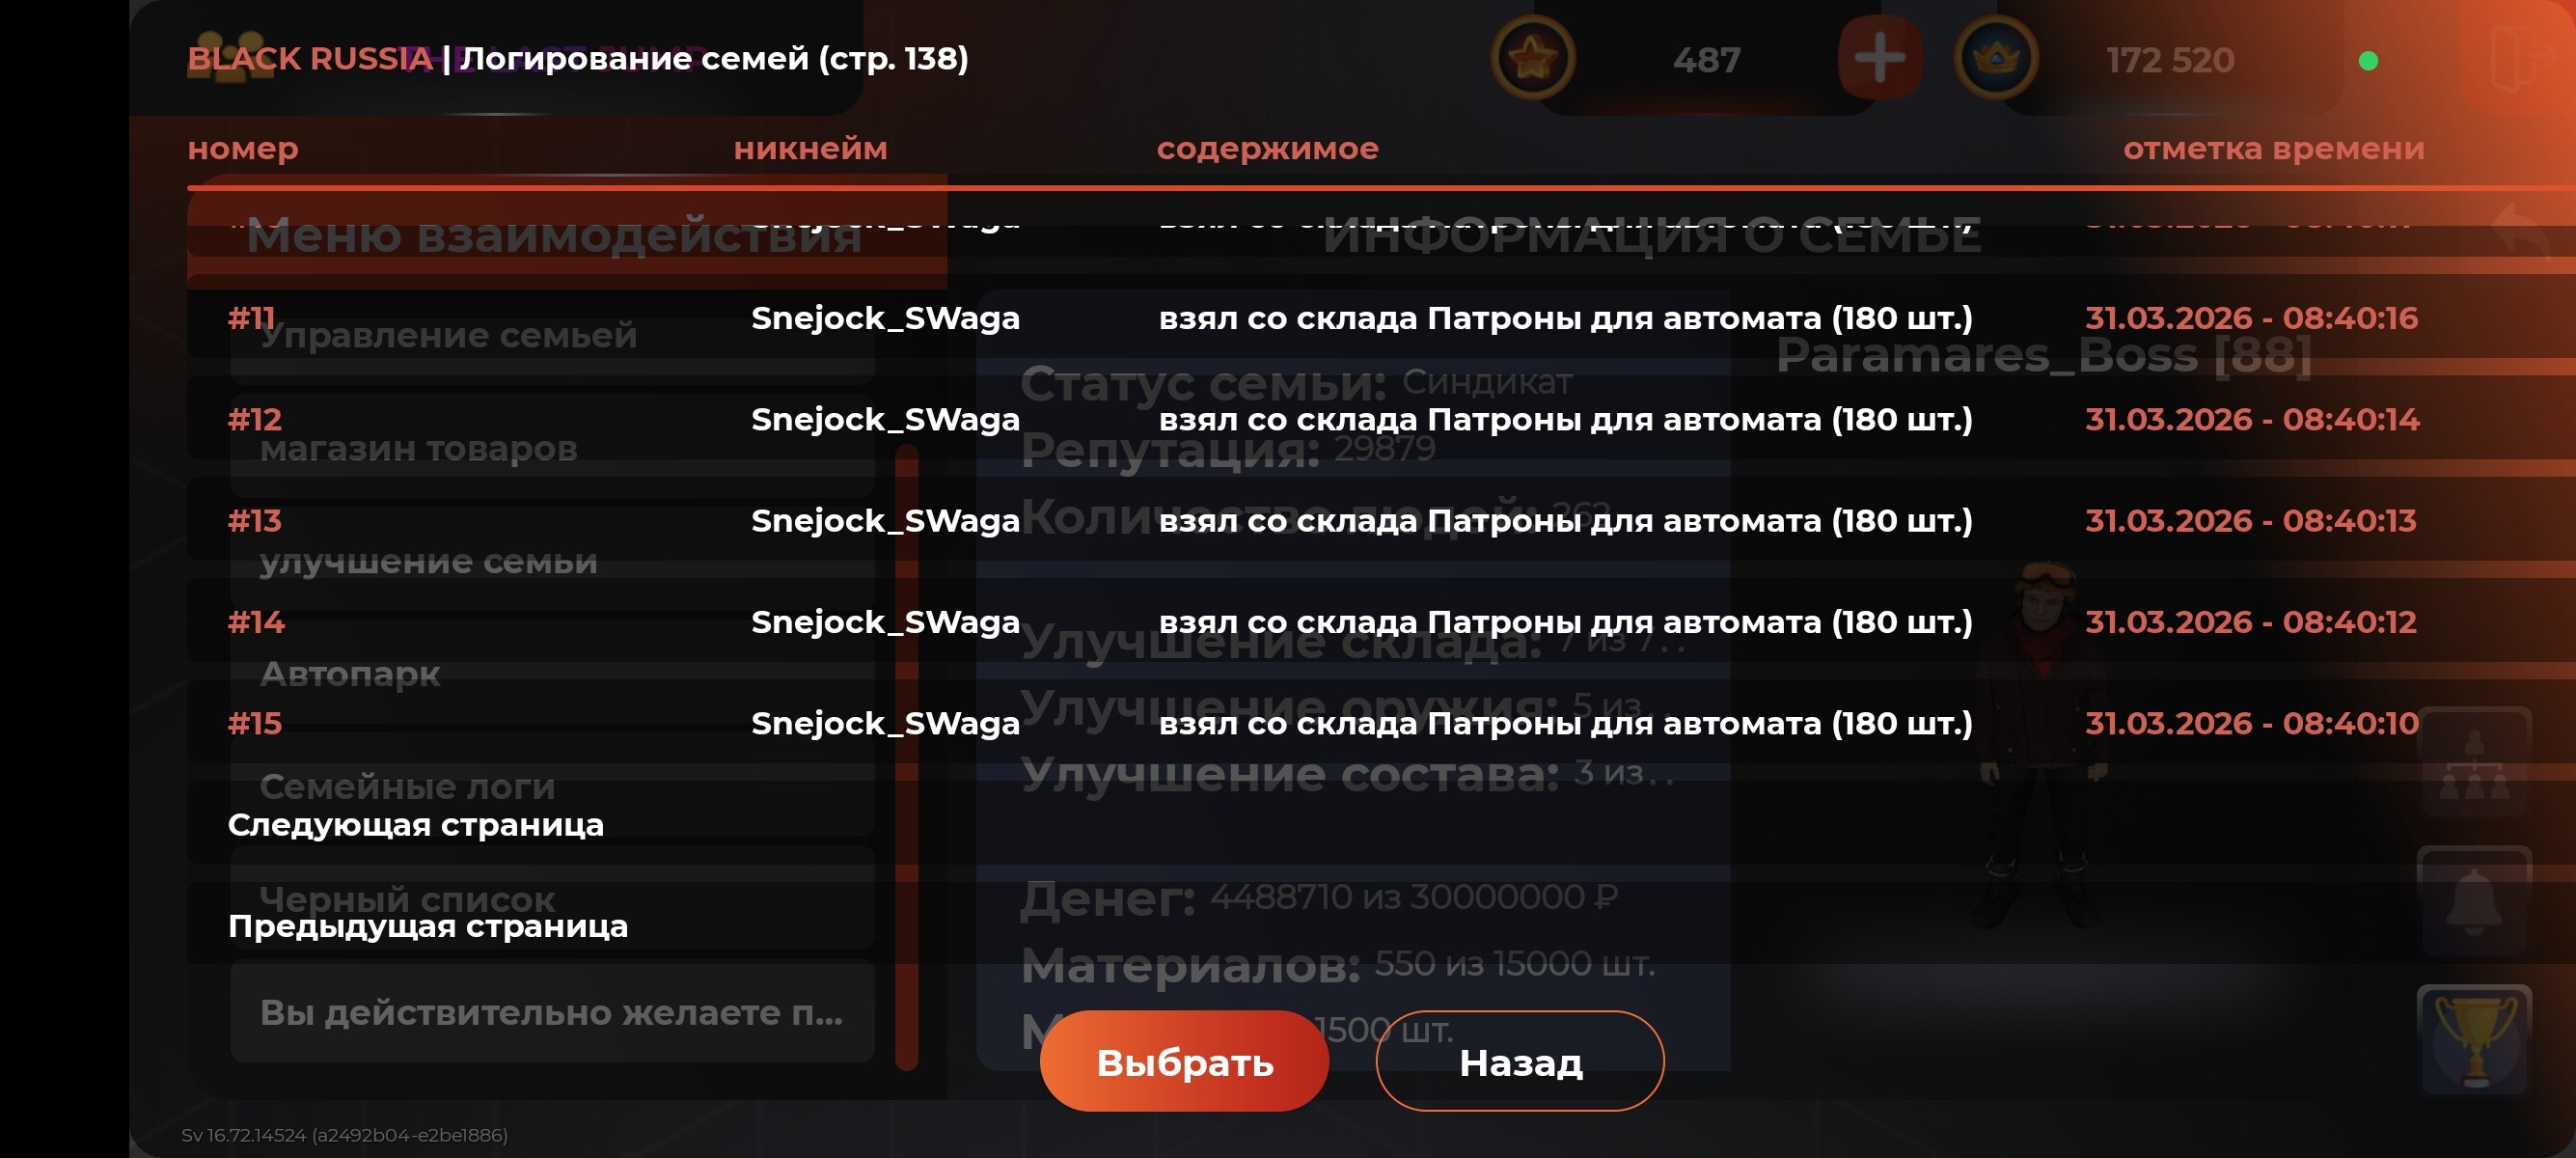Click the red vertical scrollbar

coord(907,758)
